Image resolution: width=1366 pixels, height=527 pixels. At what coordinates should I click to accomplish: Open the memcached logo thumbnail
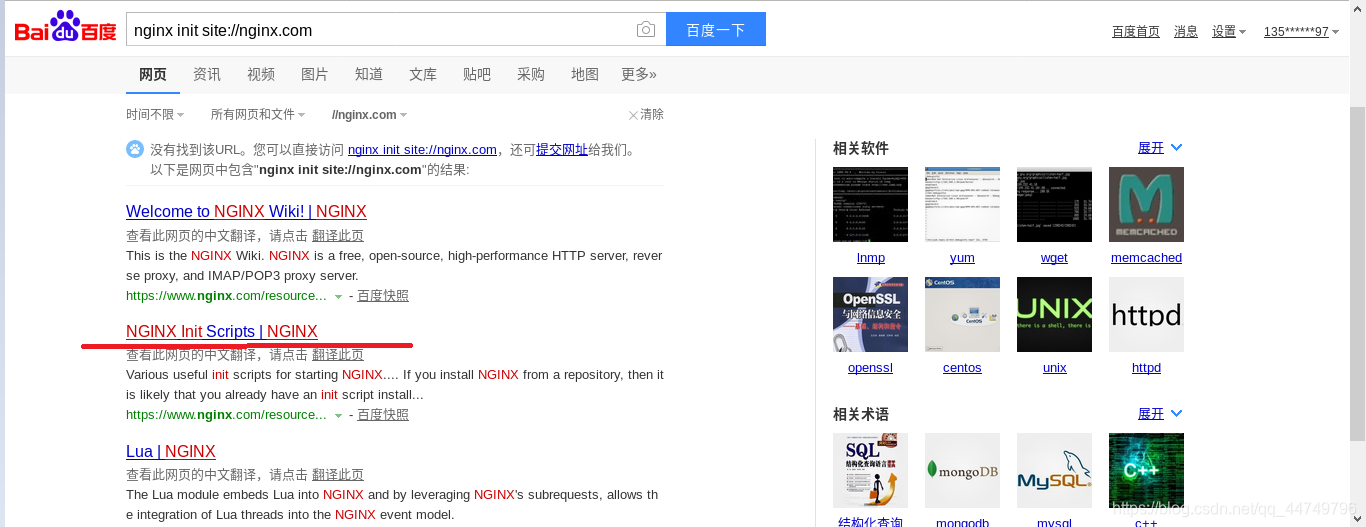tap(1146, 204)
